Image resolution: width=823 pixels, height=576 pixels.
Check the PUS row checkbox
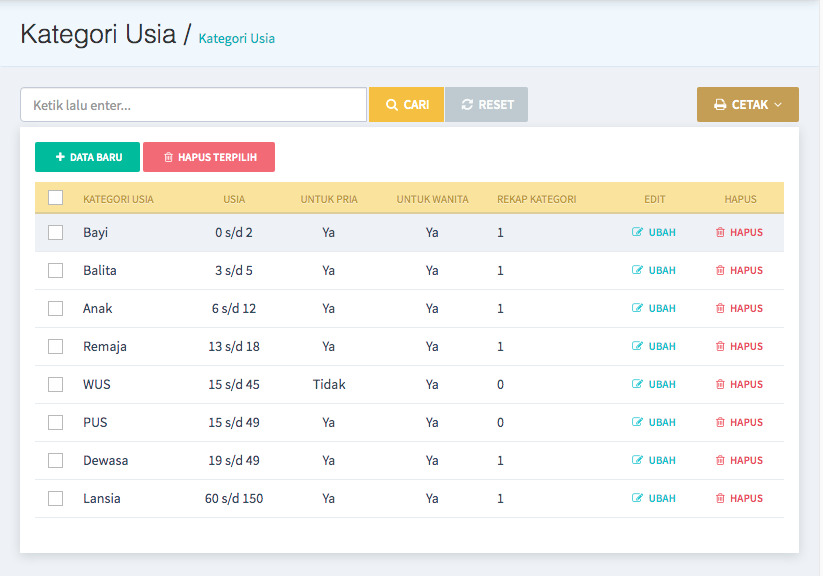(56, 423)
